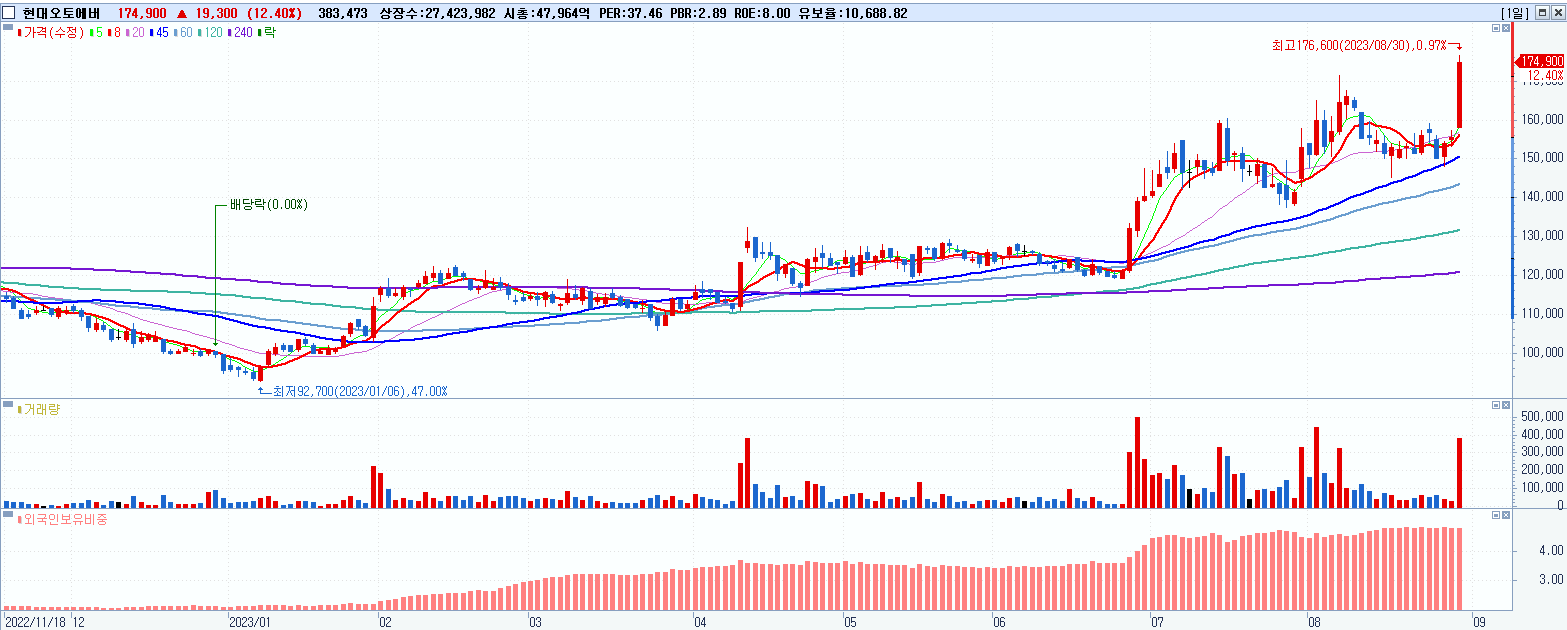Close the price chart panel
1567x630 pixels.
click(1507, 29)
